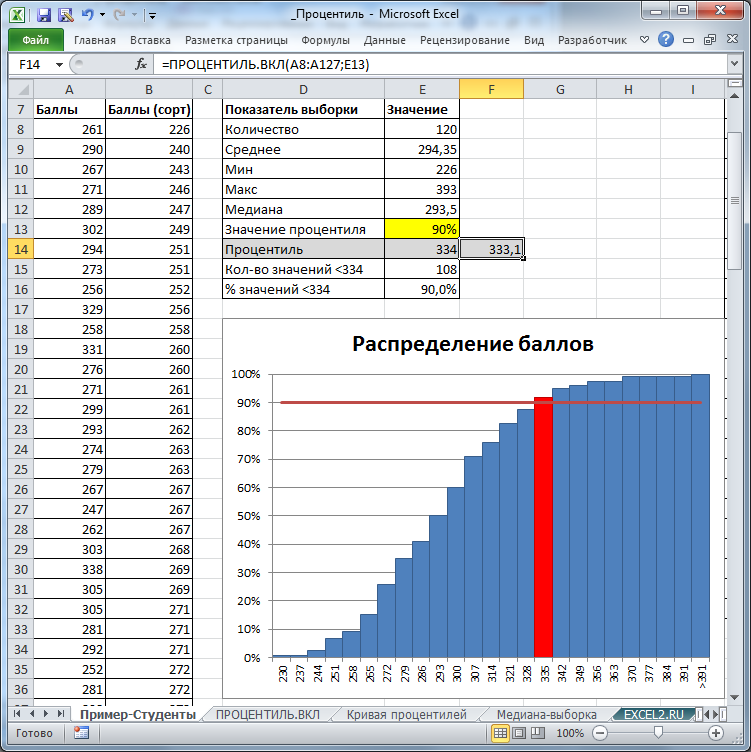Open the Name Box dropdown arrow
Screen dimensions: 751x752
59,64
